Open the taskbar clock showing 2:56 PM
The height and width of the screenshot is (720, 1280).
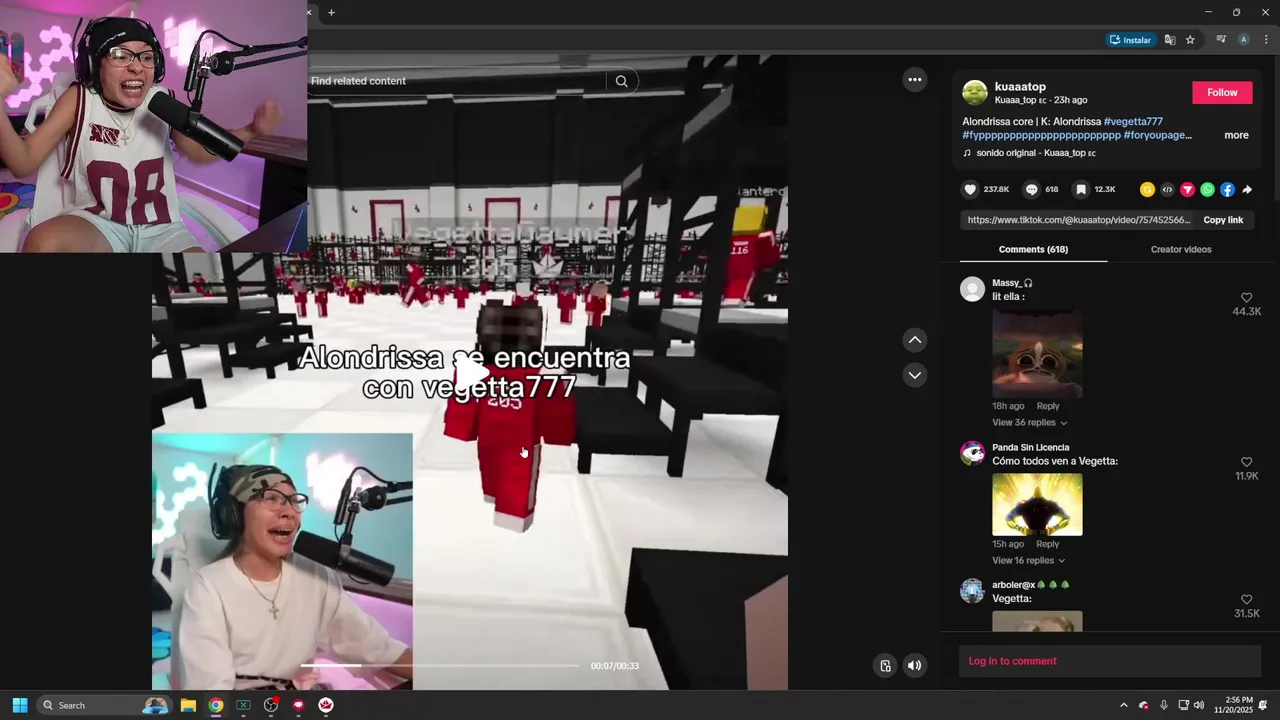tap(1234, 705)
